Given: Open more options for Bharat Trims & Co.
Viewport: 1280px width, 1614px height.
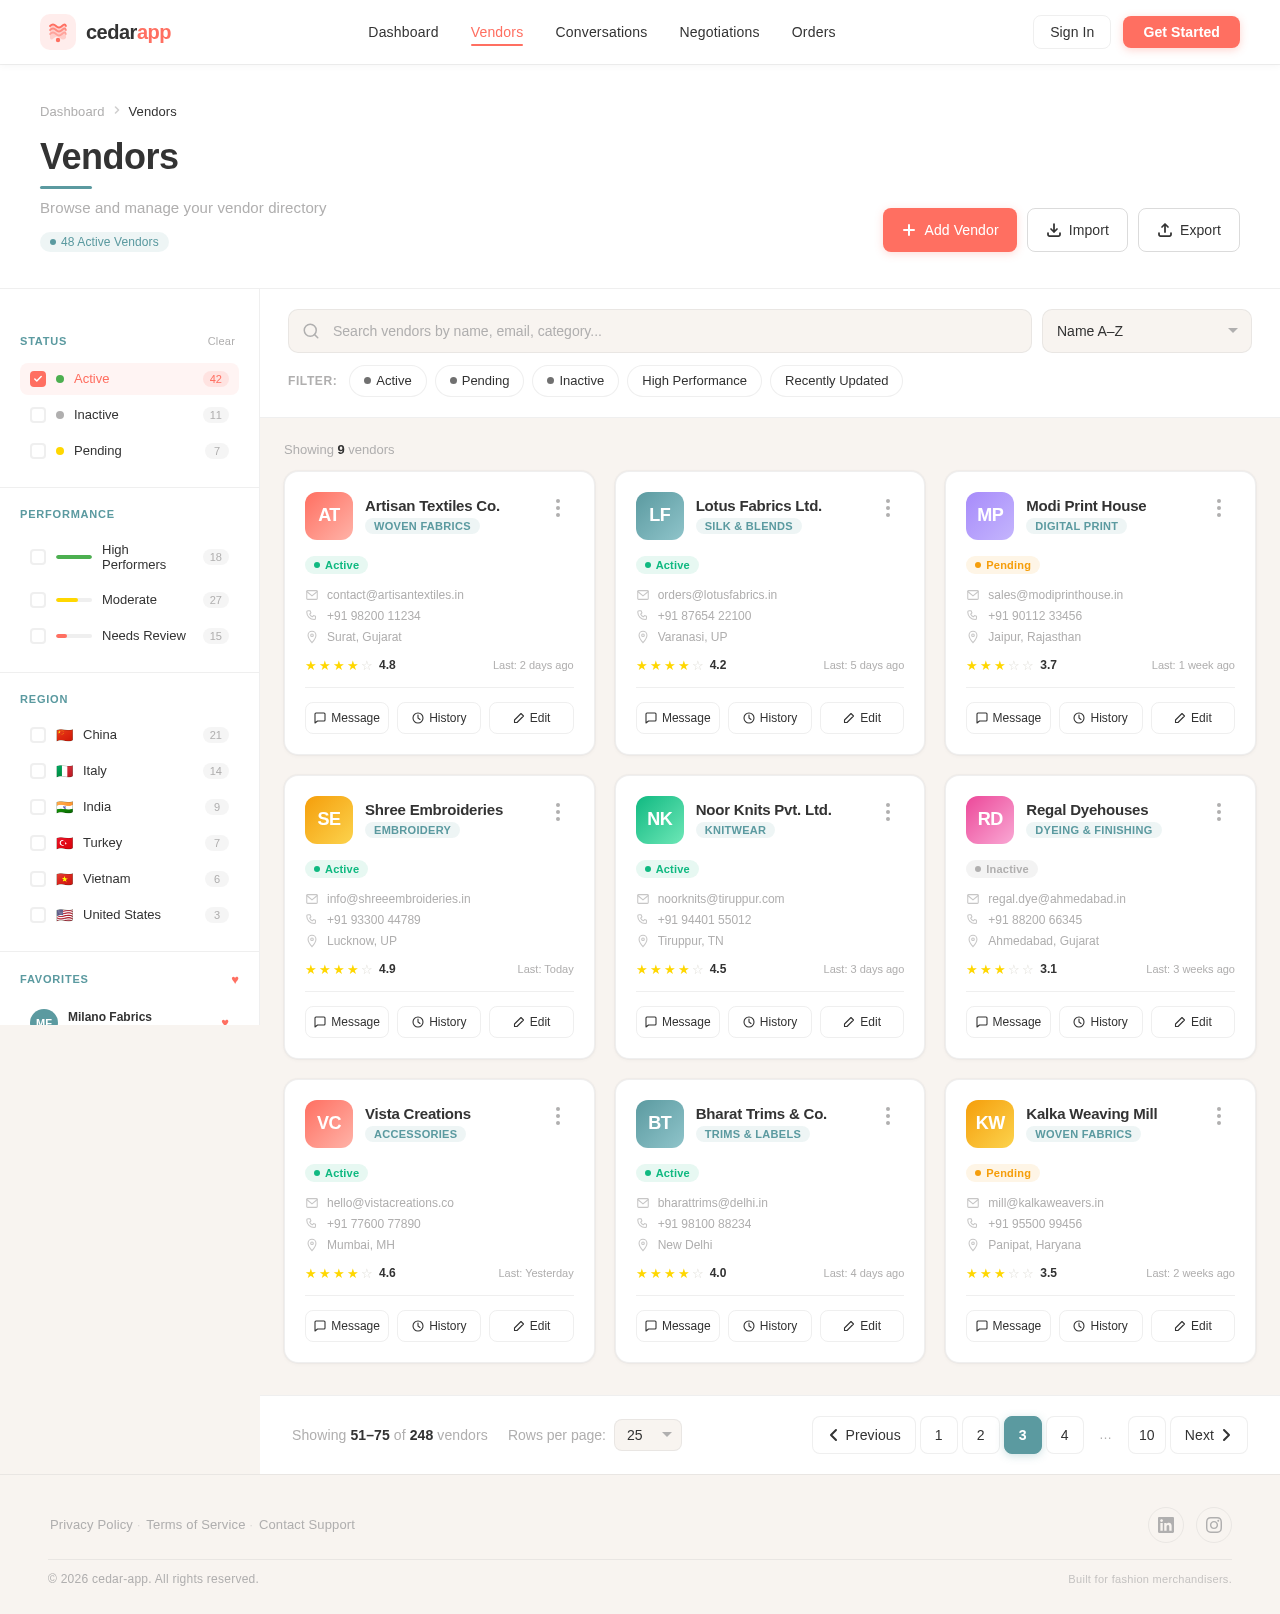Looking at the screenshot, I should click(888, 1116).
